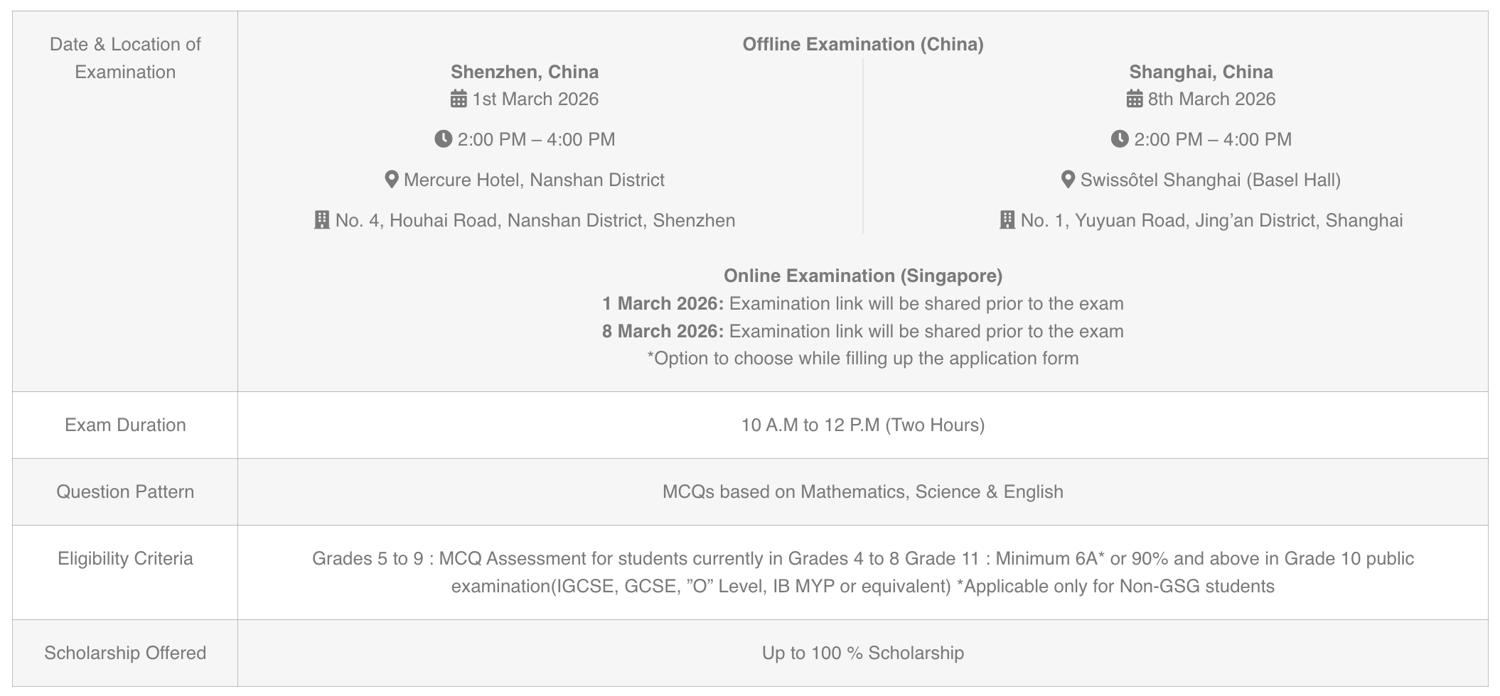Screen dimensions: 1500x696
Task: Click the map pin beside Mercure Hotel
Action: click(x=392, y=180)
